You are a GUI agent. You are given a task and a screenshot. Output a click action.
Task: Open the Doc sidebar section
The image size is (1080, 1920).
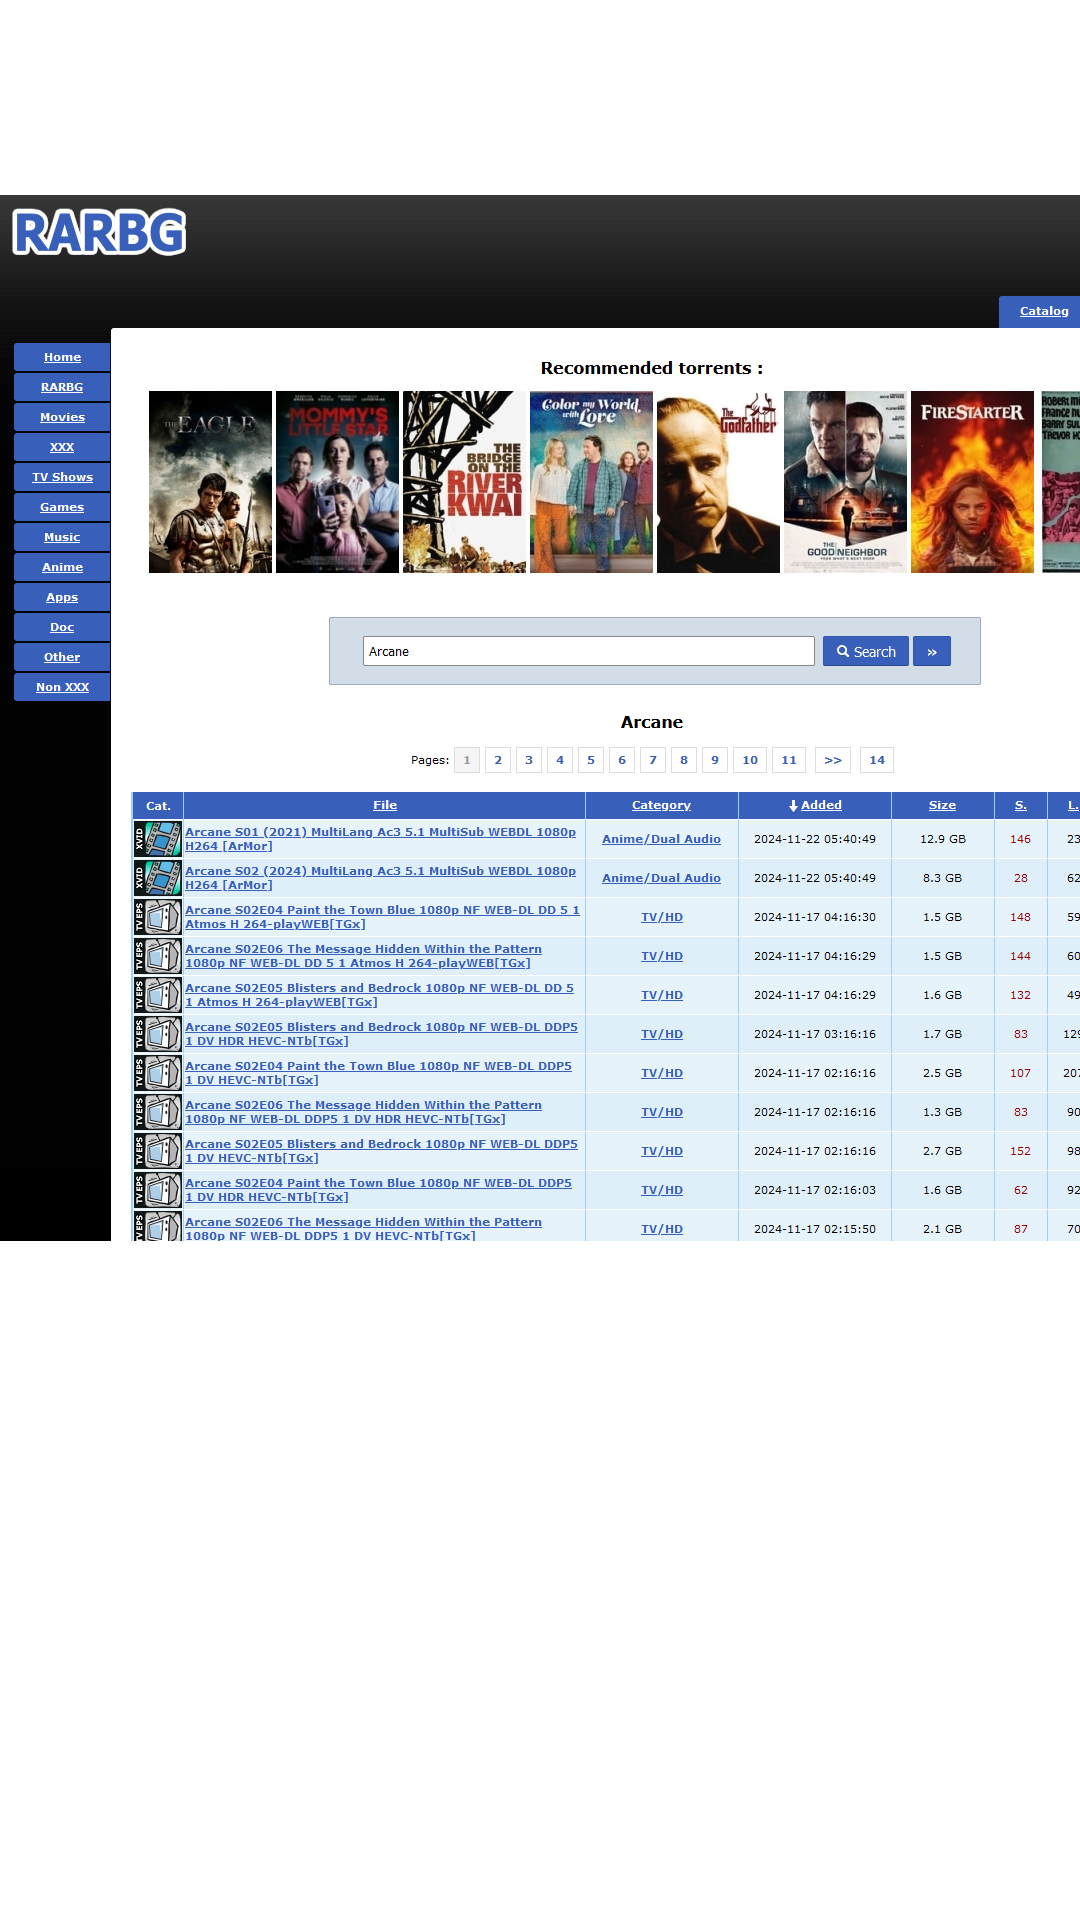(x=62, y=627)
